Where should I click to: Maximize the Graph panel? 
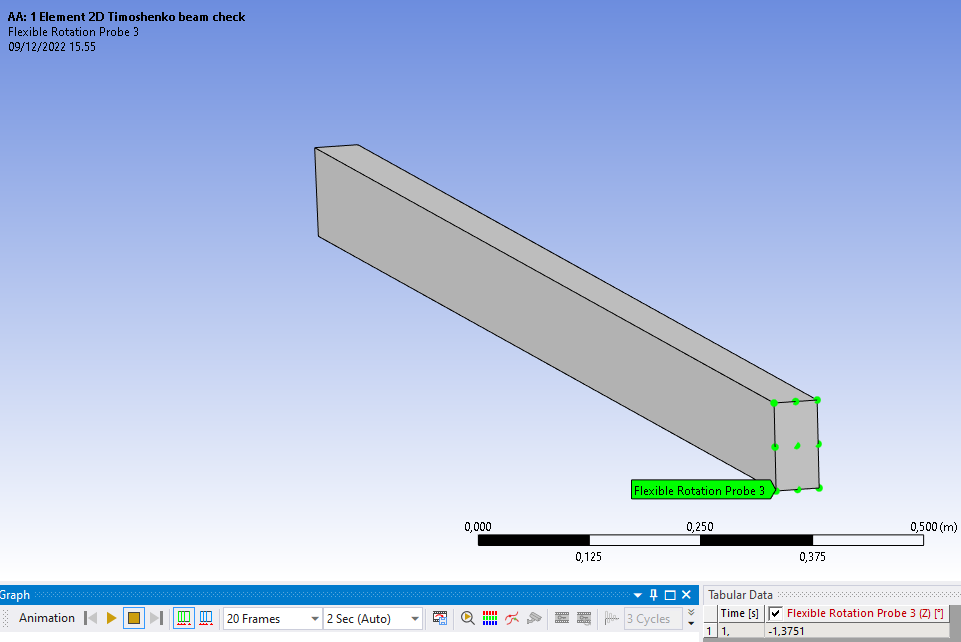point(670,595)
